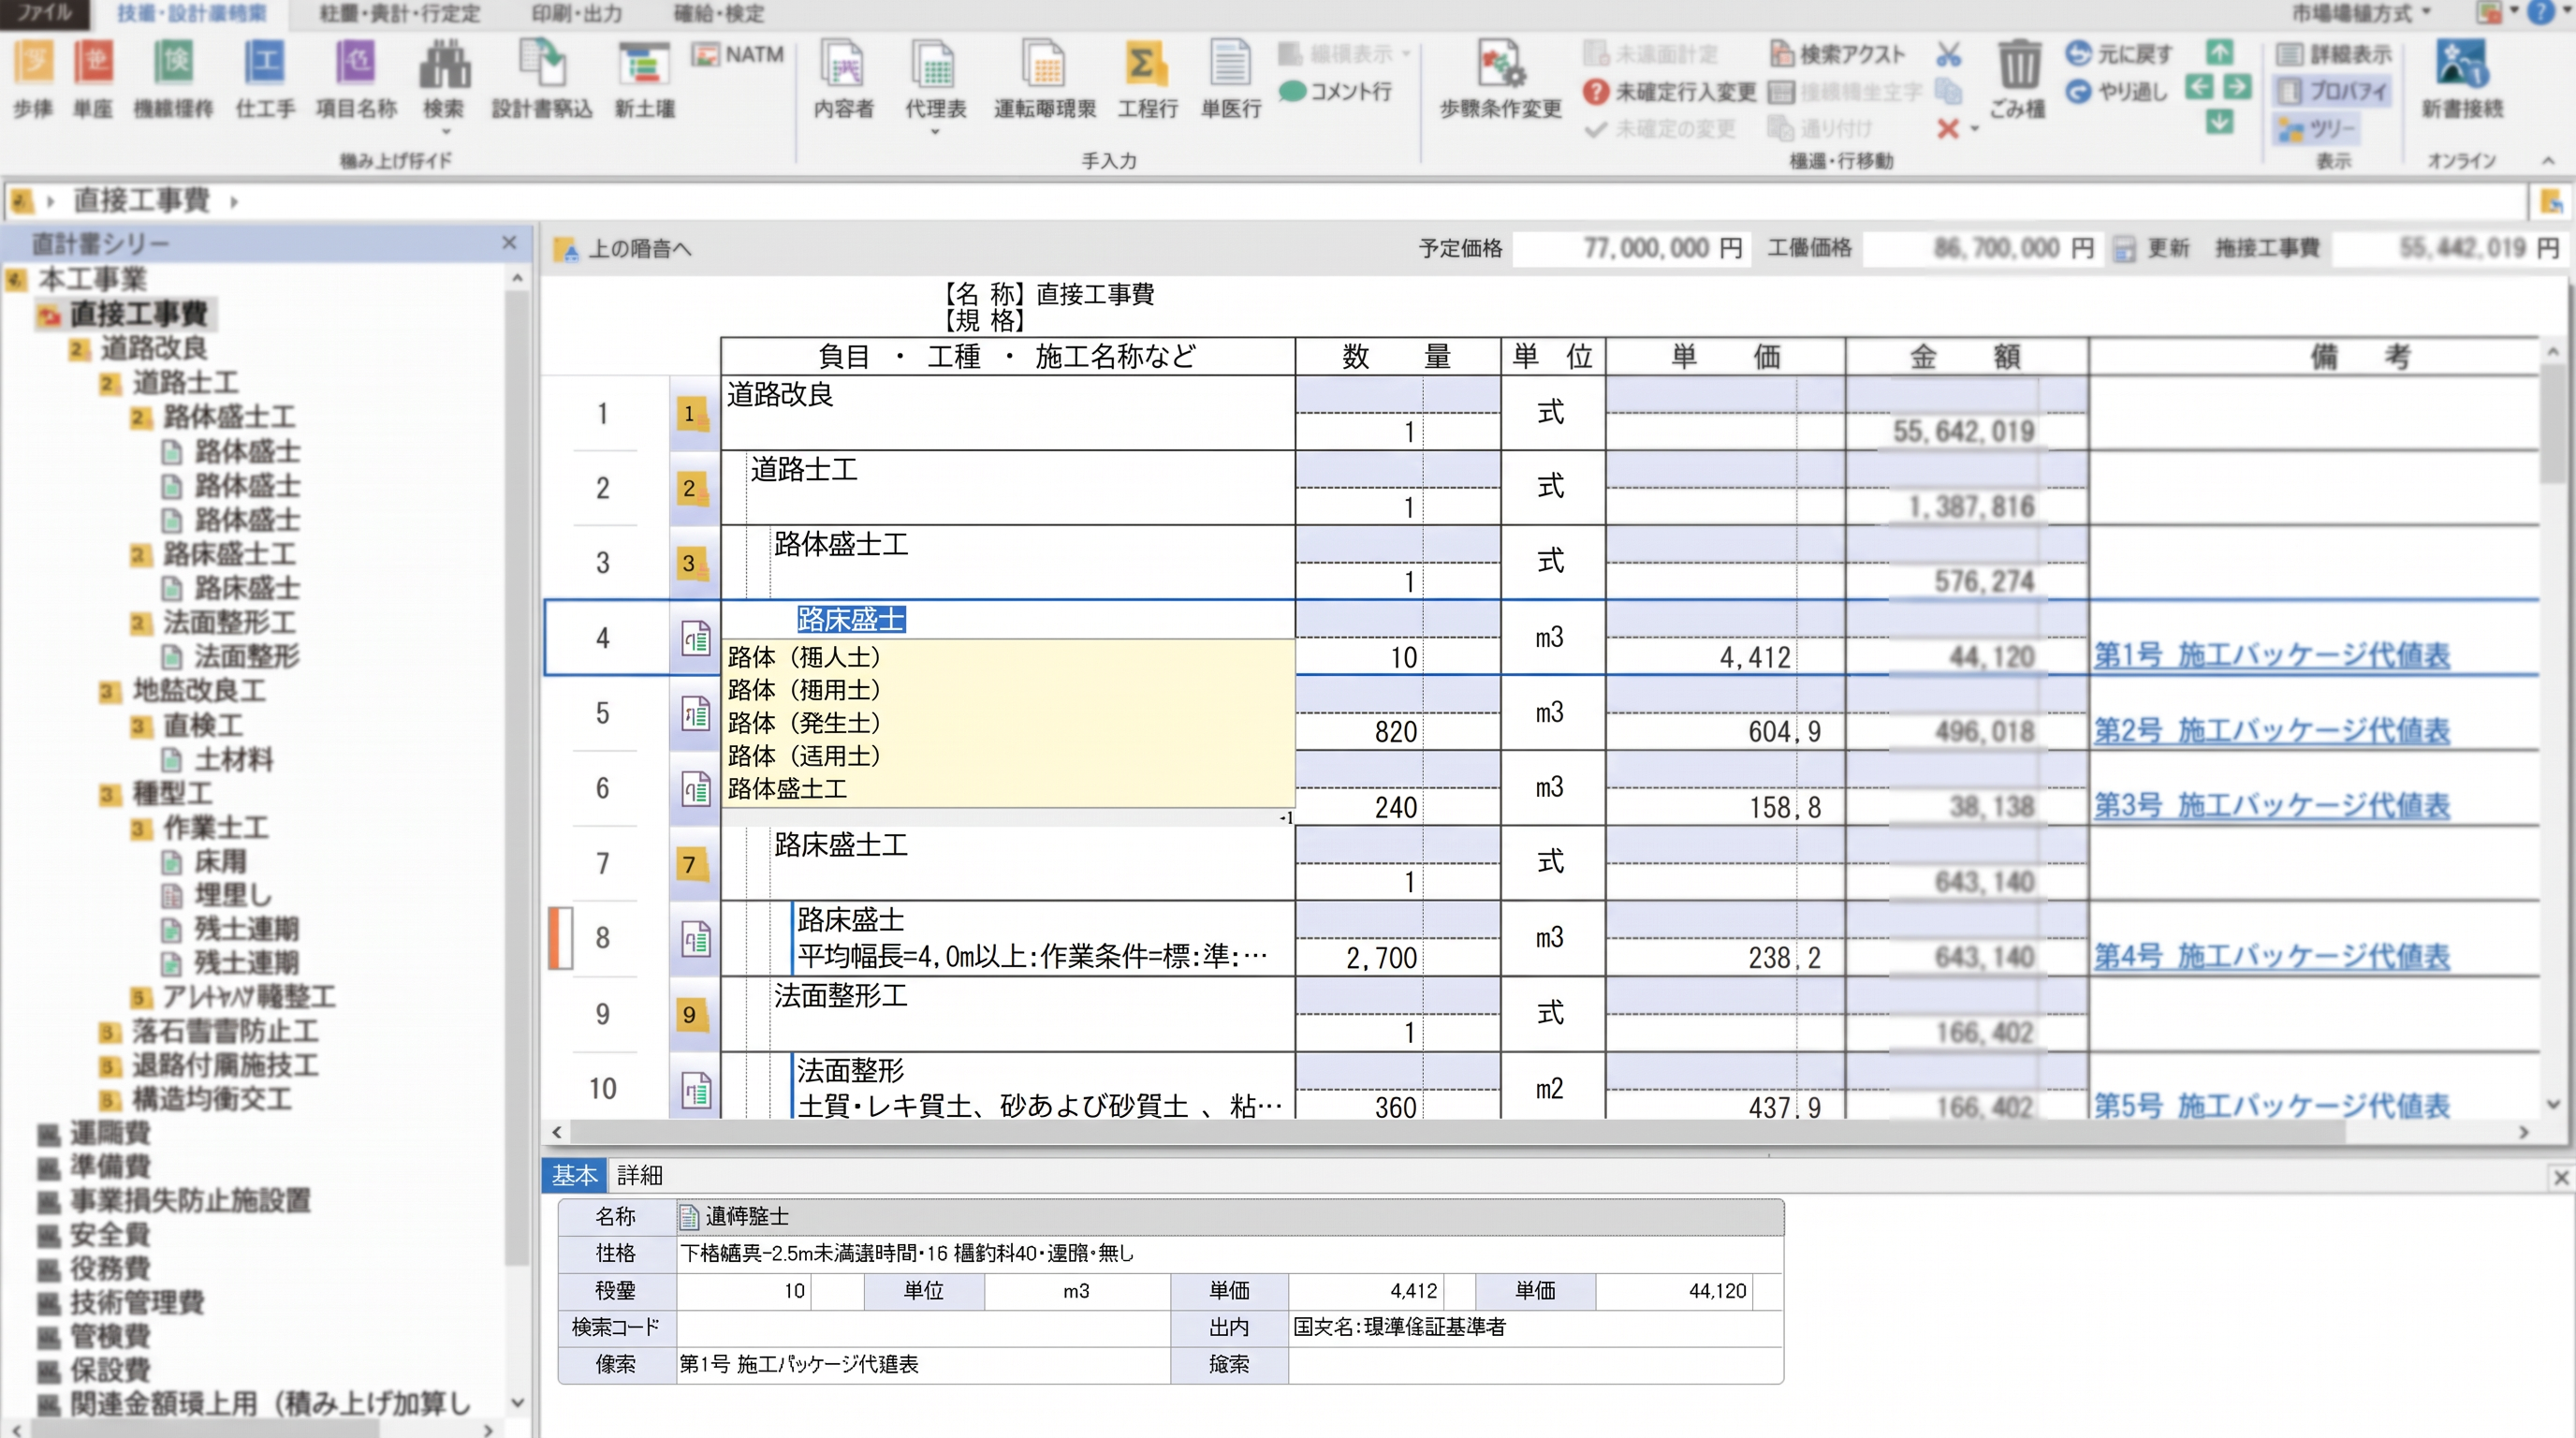Insert a 単医行 row icon
The height and width of the screenshot is (1438, 2576).
click(1230, 64)
